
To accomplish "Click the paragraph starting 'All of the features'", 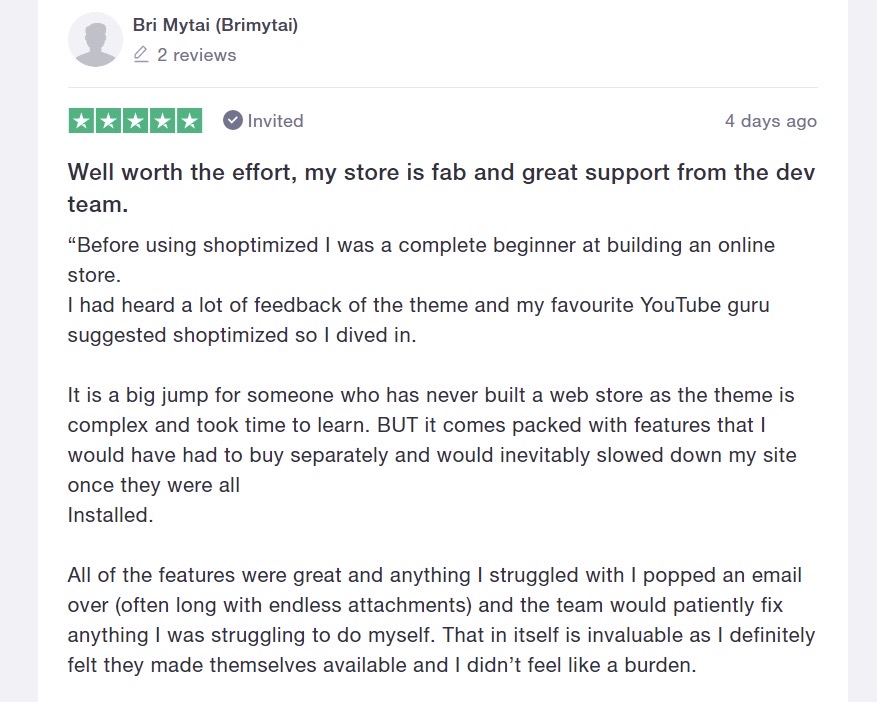I will 441,620.
